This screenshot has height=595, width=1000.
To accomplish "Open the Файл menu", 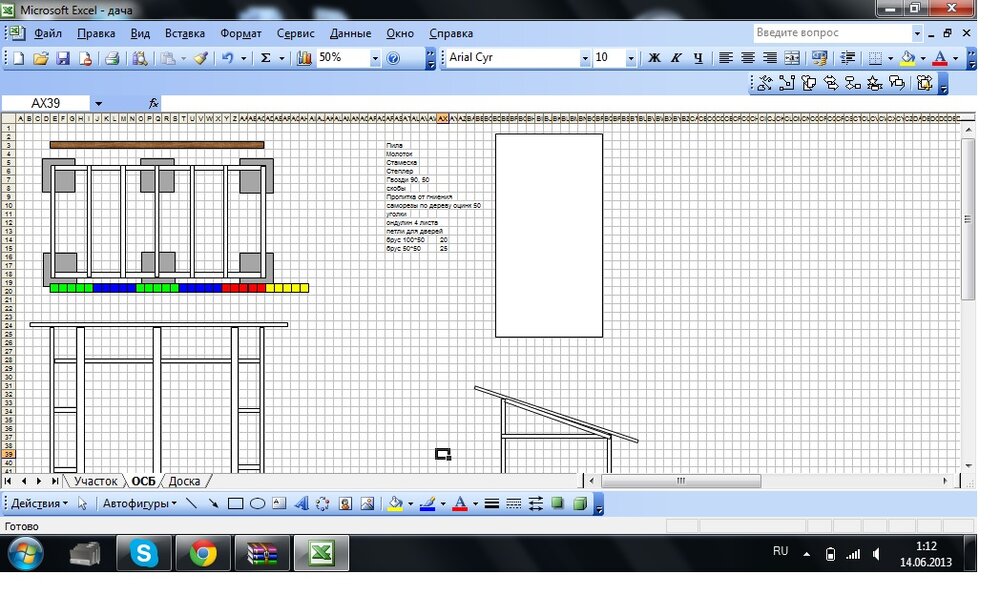I will 48,33.
